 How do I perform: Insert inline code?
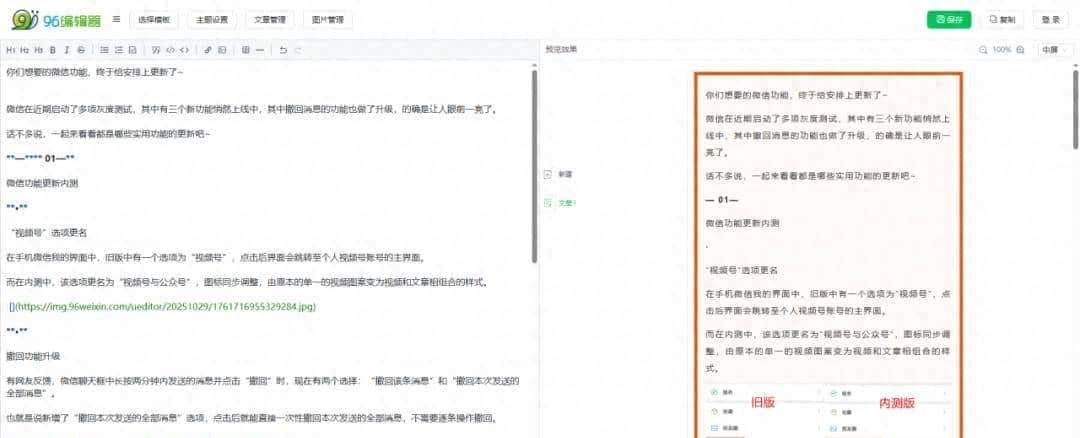point(170,50)
